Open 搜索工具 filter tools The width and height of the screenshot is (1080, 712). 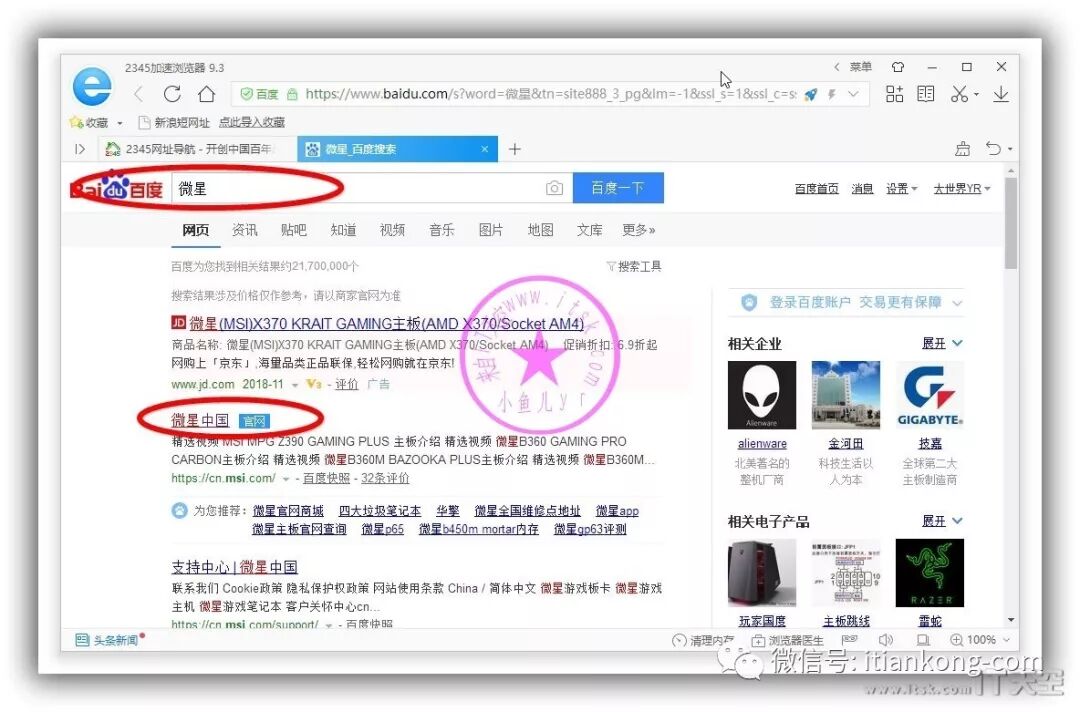click(634, 266)
